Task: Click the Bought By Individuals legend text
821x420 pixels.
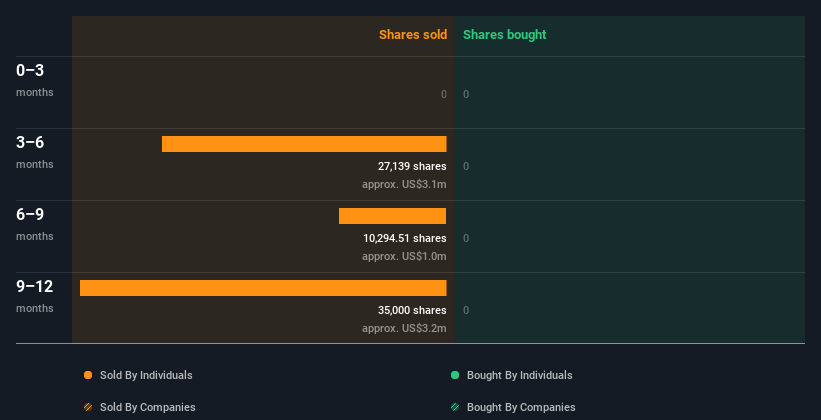Action: (x=519, y=375)
